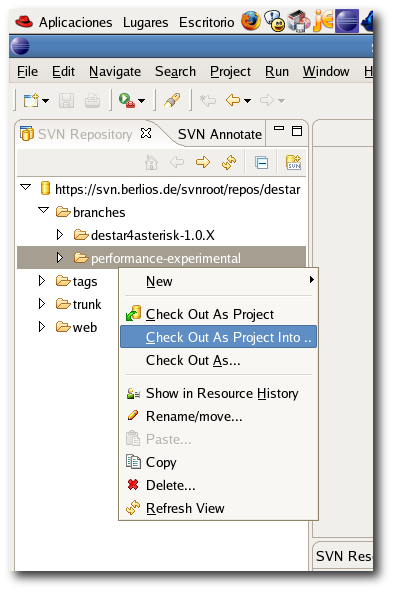Click the Forward navigation arrow in main toolbar
394x592 pixels.
[x=267, y=100]
